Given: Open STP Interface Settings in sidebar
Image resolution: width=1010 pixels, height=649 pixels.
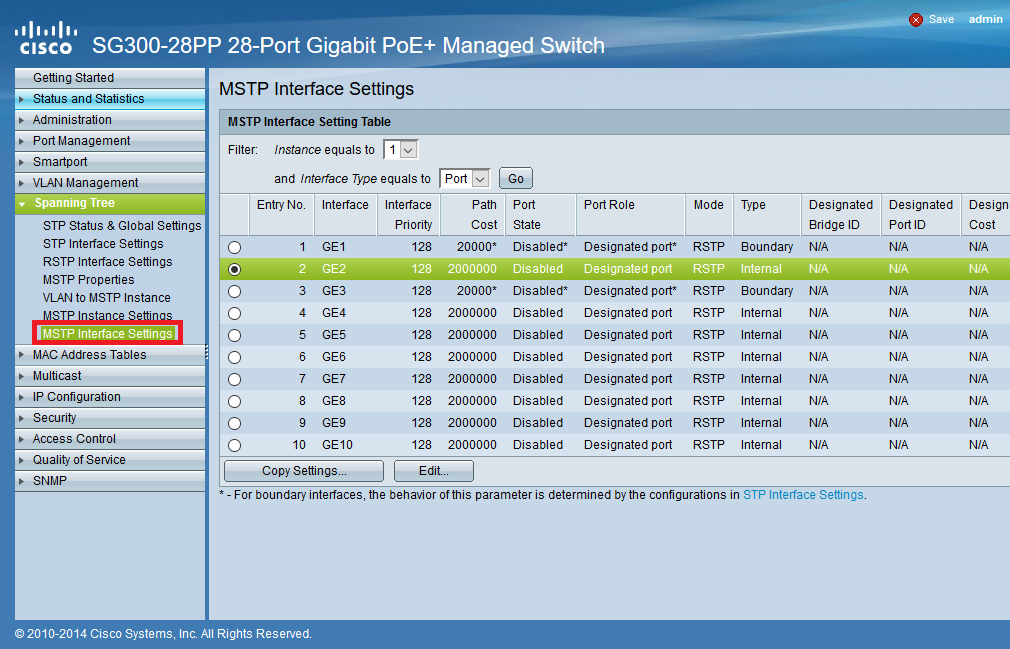Looking at the screenshot, I should tap(103, 244).
